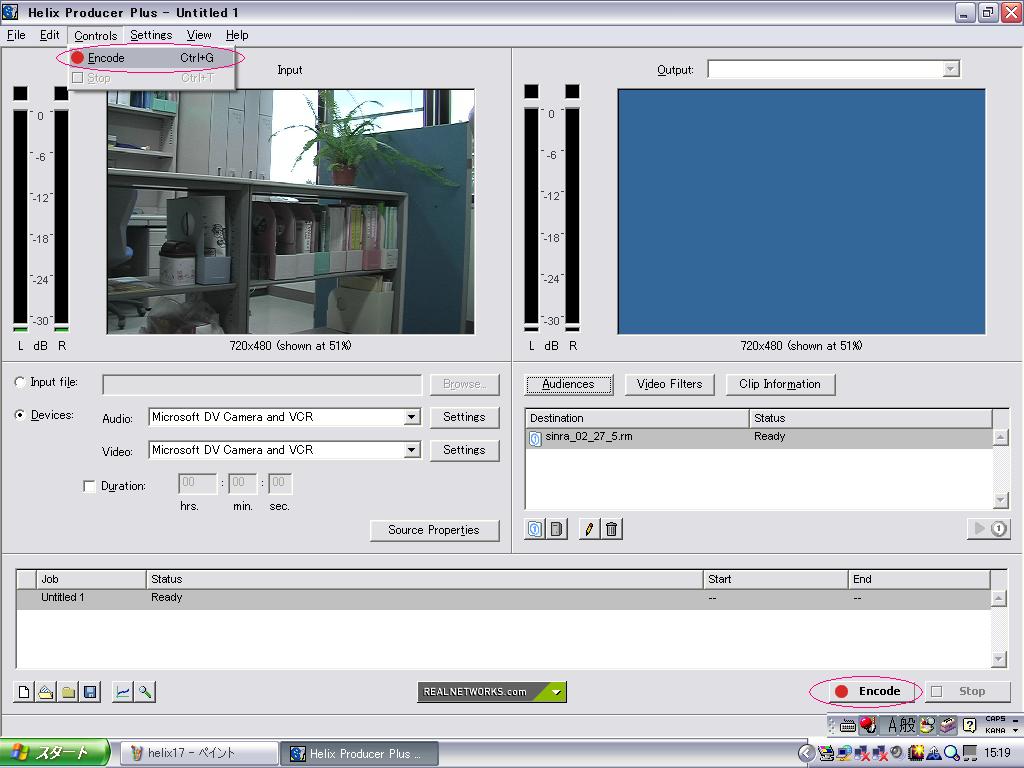Click the Destination column header
1024x768 pixels.
click(637, 418)
